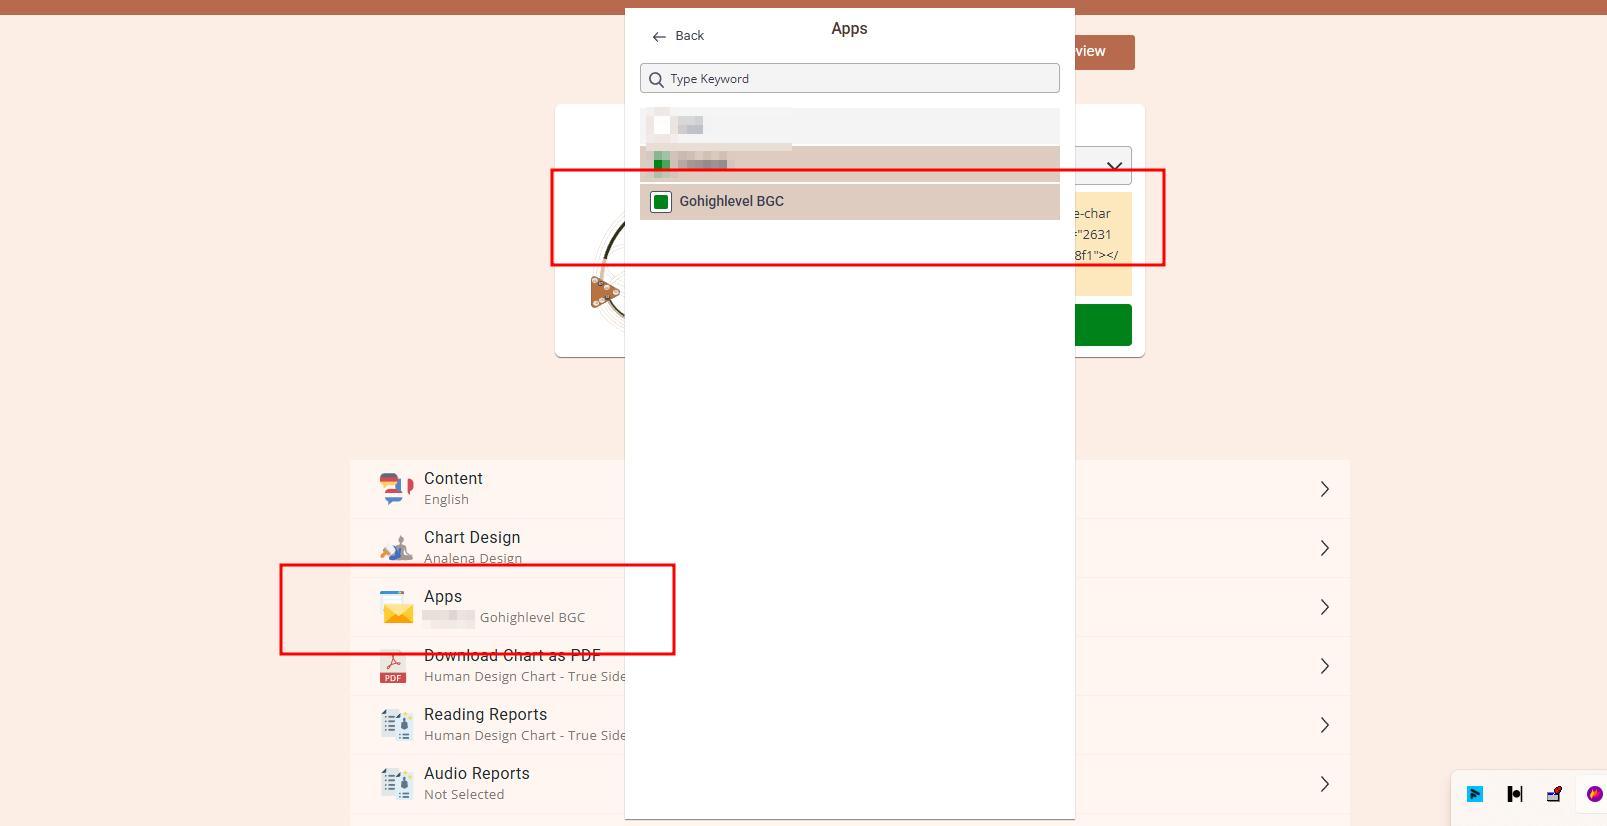Go Back from the Apps panel
This screenshot has width=1607, height=826.
pyautogui.click(x=678, y=36)
